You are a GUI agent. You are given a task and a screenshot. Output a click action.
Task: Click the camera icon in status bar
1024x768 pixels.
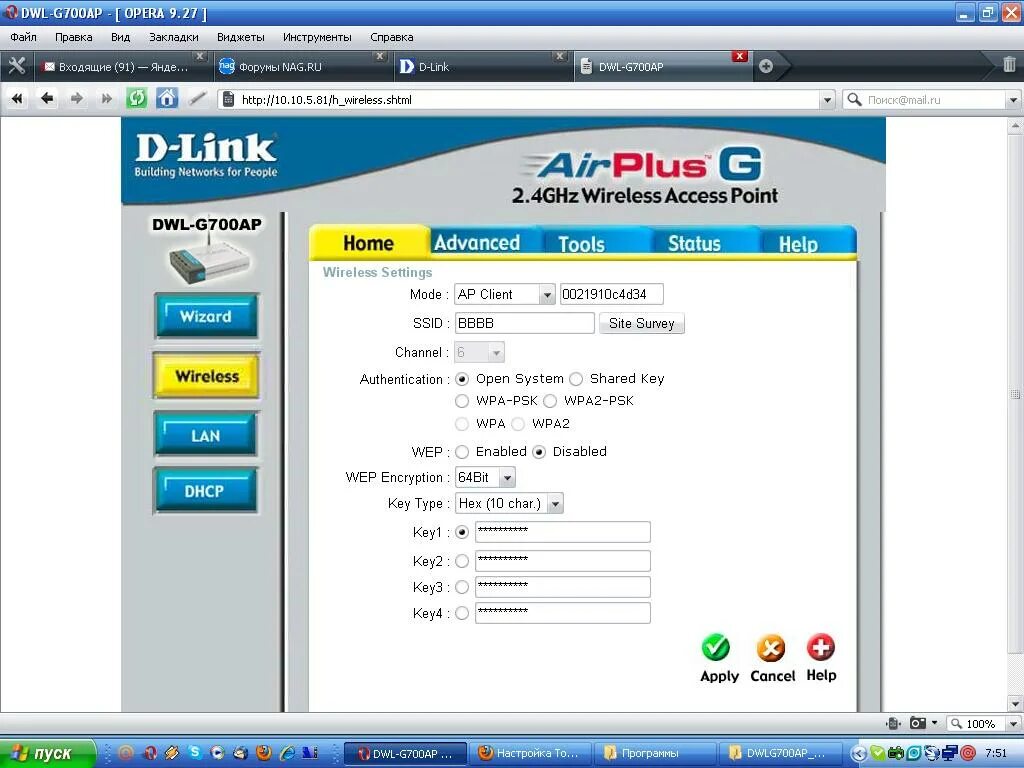(x=918, y=723)
